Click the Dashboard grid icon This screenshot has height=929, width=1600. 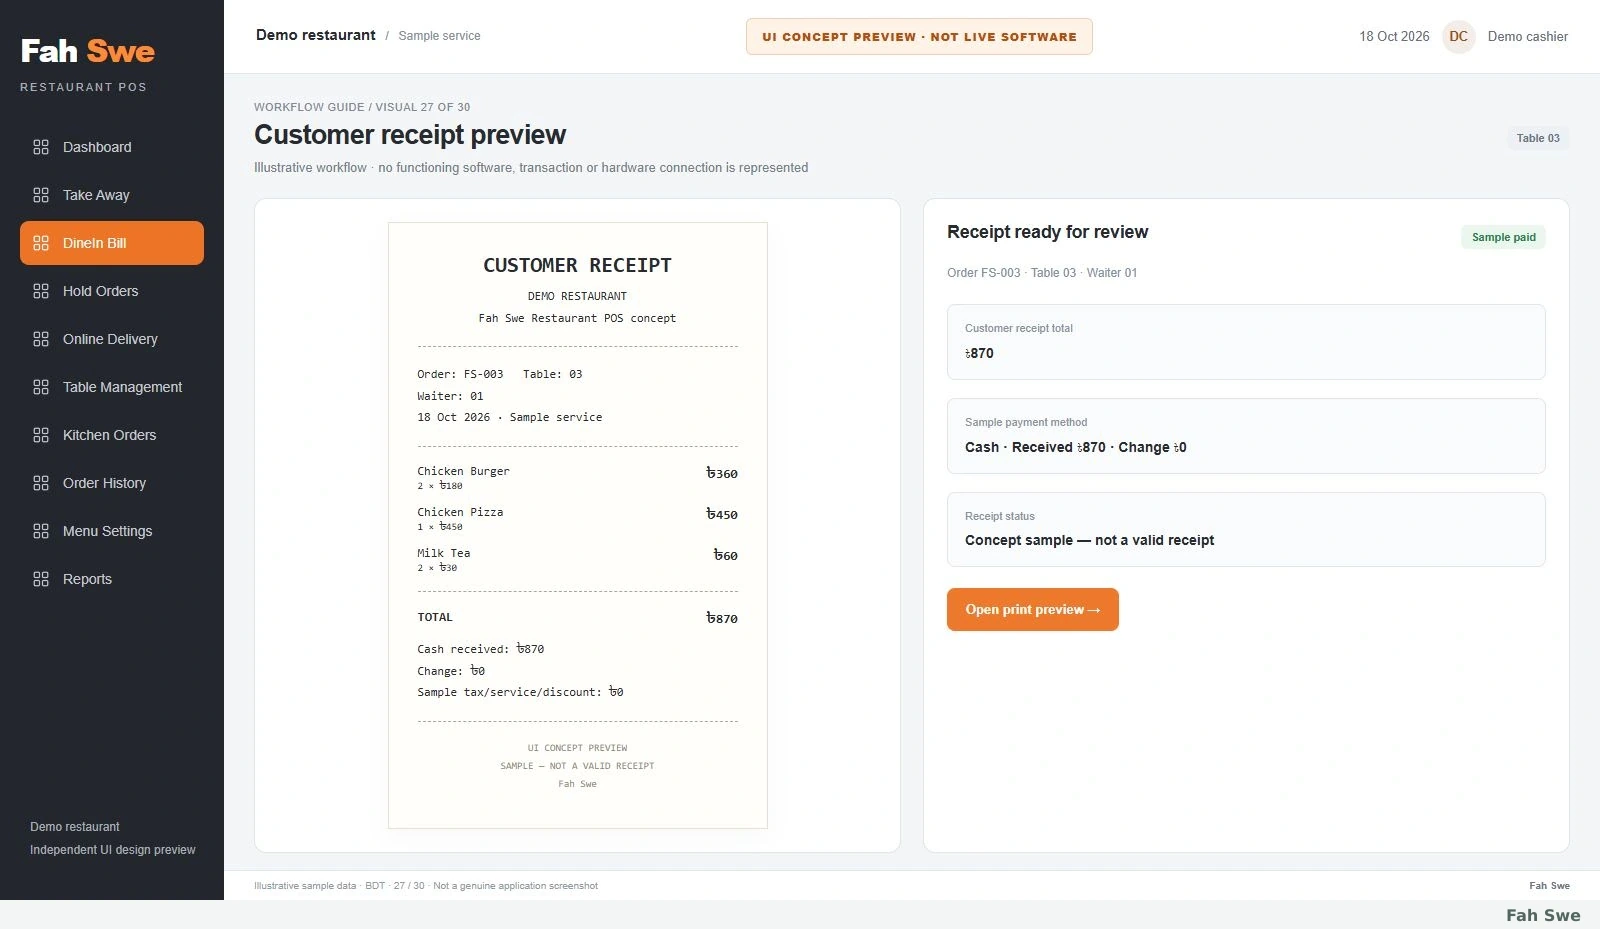click(41, 147)
